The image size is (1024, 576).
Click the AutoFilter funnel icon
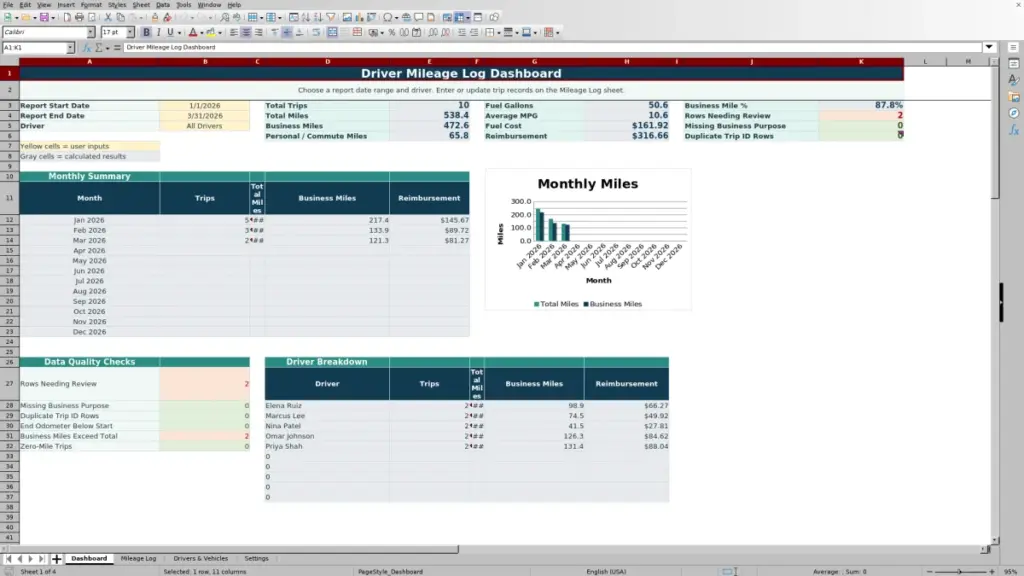pos(330,17)
